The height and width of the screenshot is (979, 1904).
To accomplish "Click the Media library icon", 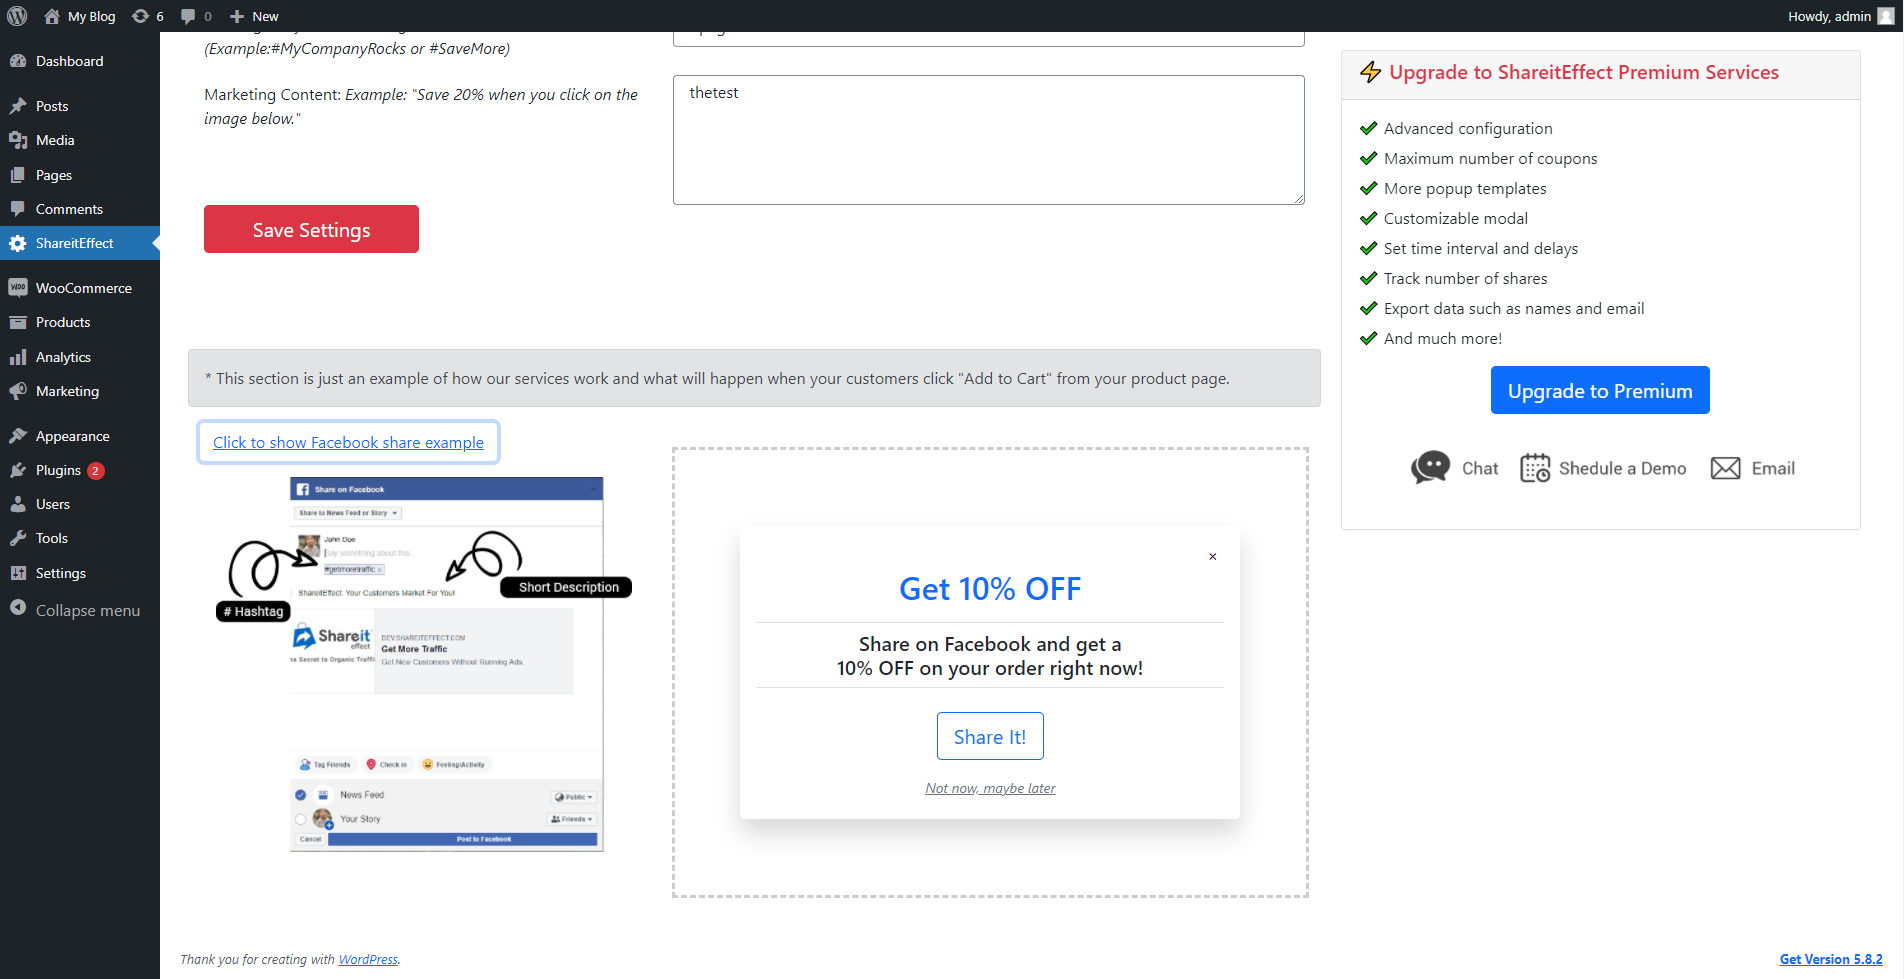I will (x=18, y=140).
